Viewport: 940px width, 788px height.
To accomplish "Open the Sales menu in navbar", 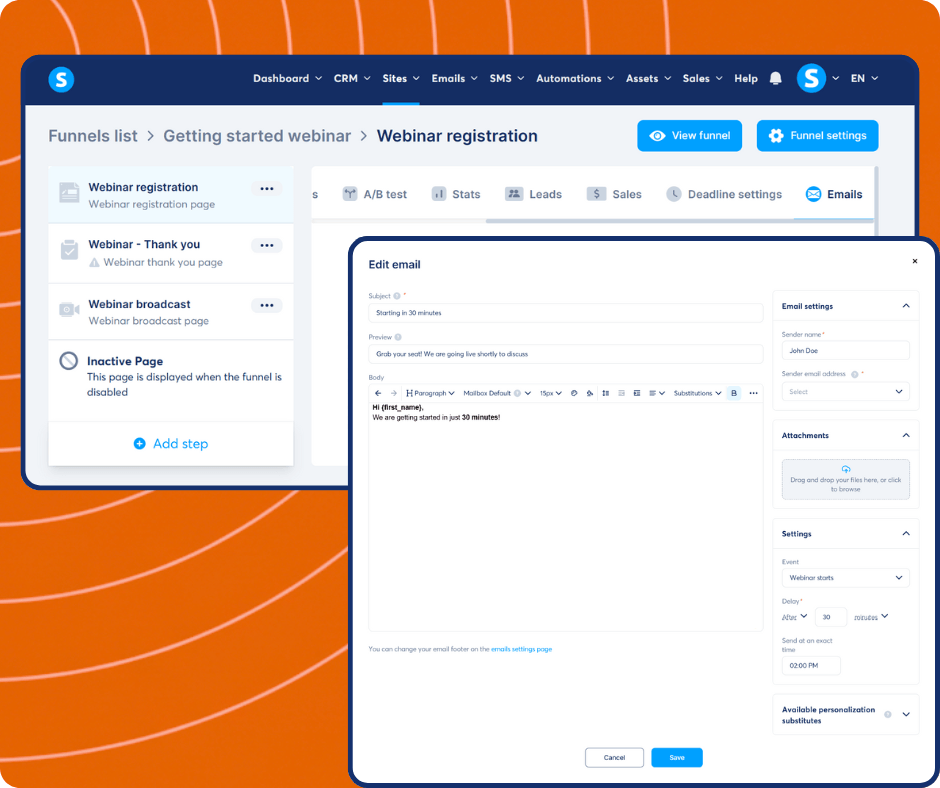I will tap(703, 79).
